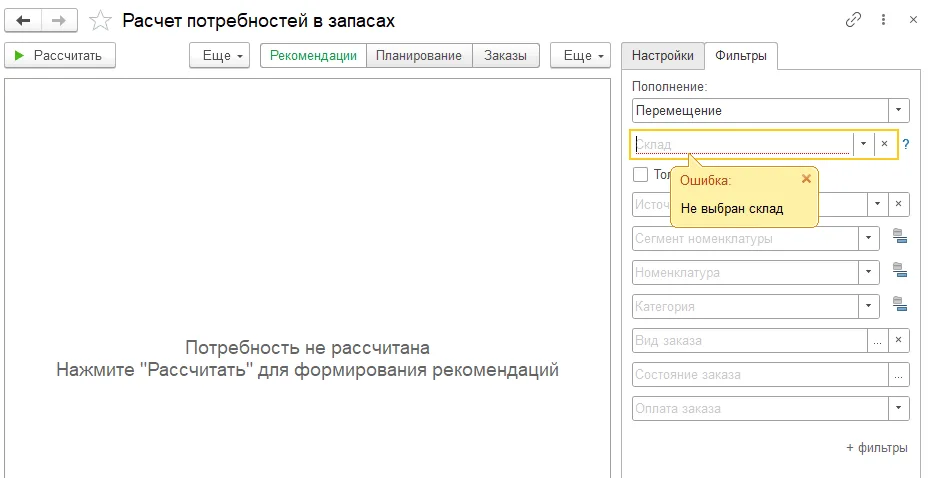Select the Фильтры tab
This screenshot has height=478, width=935.
[x=741, y=55]
